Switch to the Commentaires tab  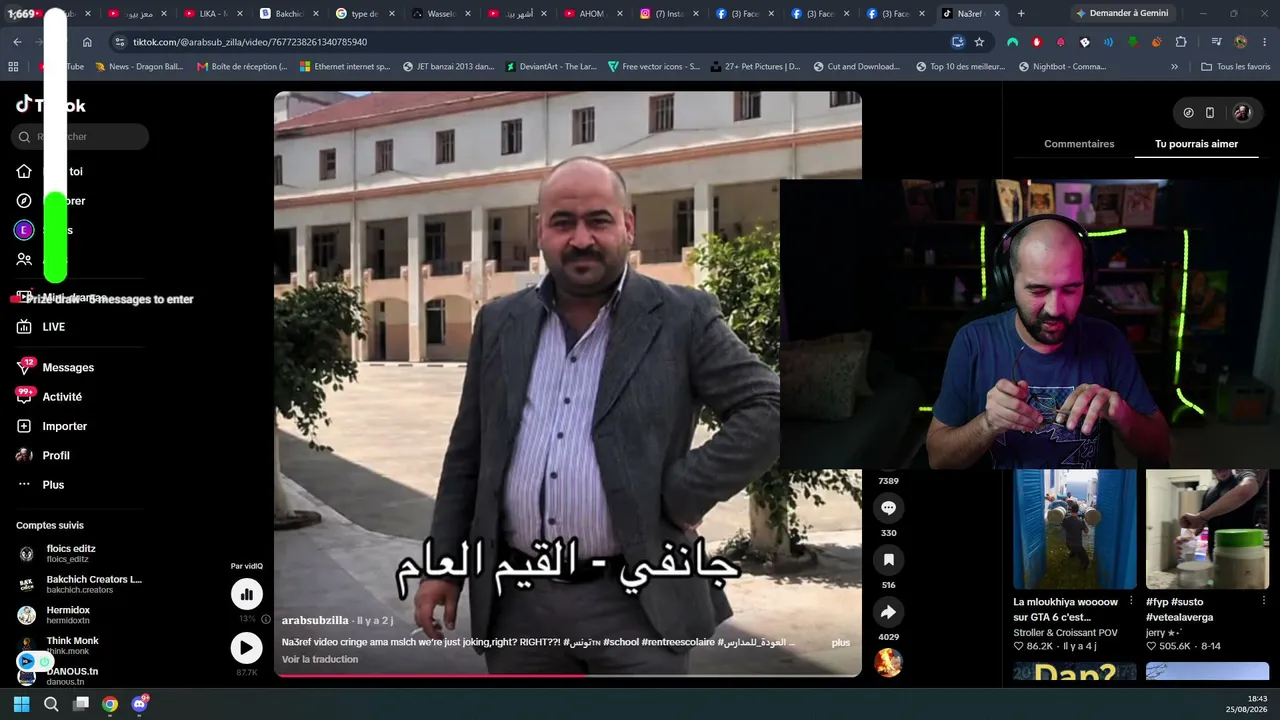[1079, 144]
